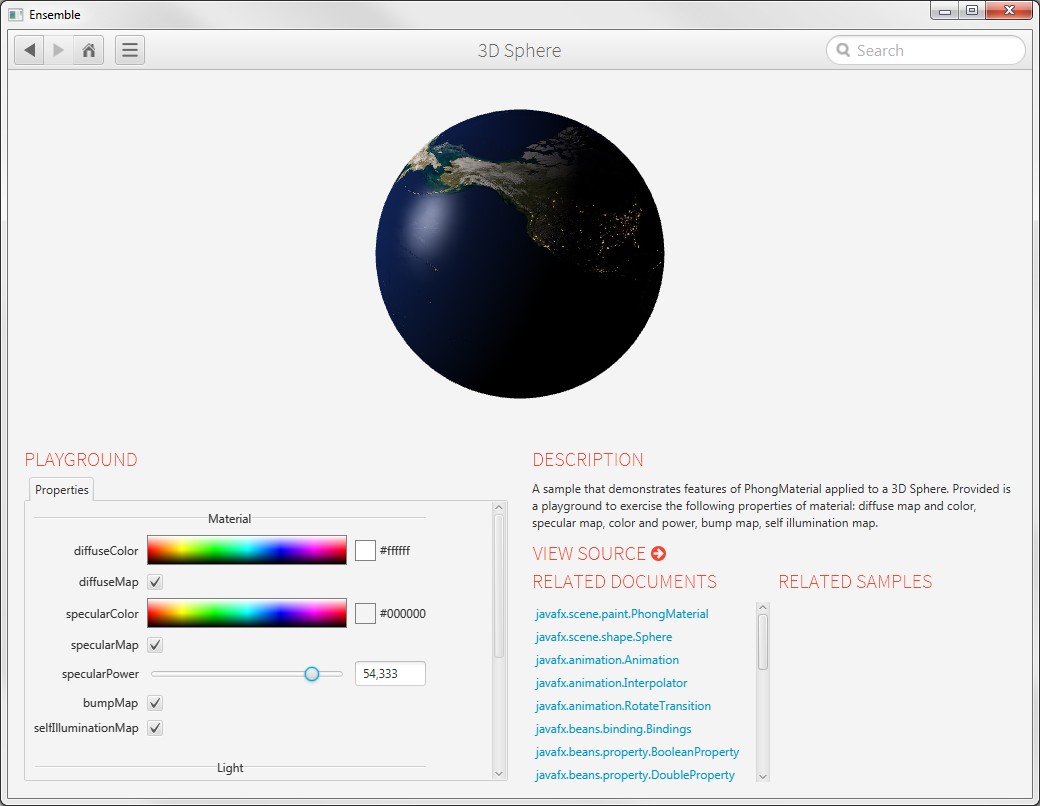Click the red arrow icon beside View Source
This screenshot has width=1040, height=806.
point(658,554)
